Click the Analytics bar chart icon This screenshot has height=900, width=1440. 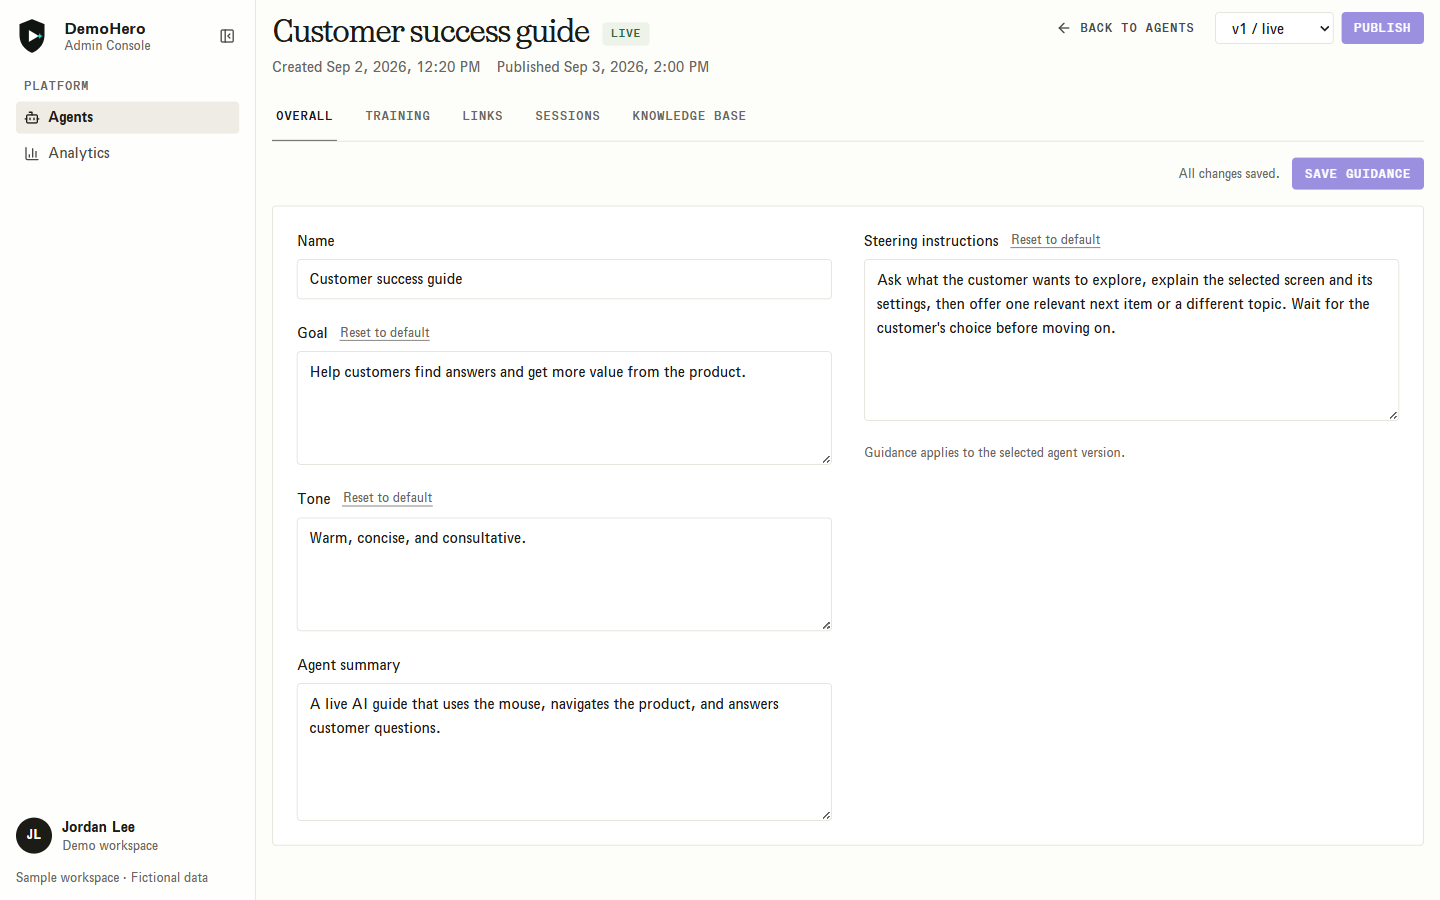pos(32,154)
